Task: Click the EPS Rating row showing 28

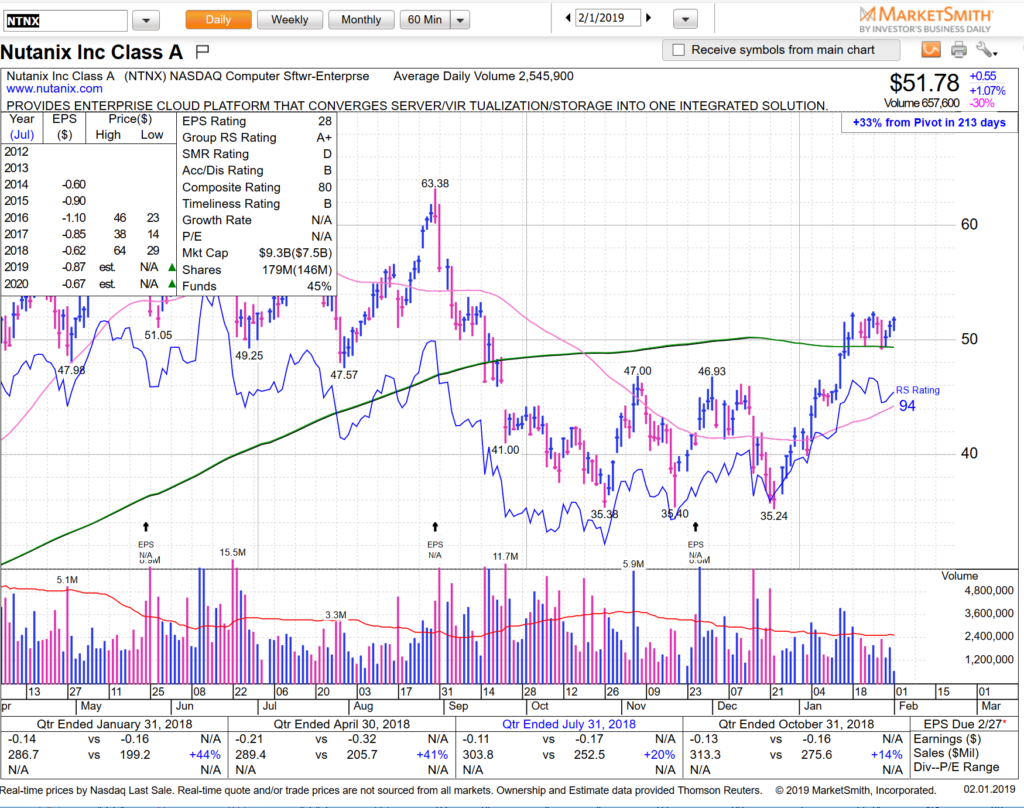Action: tap(257, 121)
